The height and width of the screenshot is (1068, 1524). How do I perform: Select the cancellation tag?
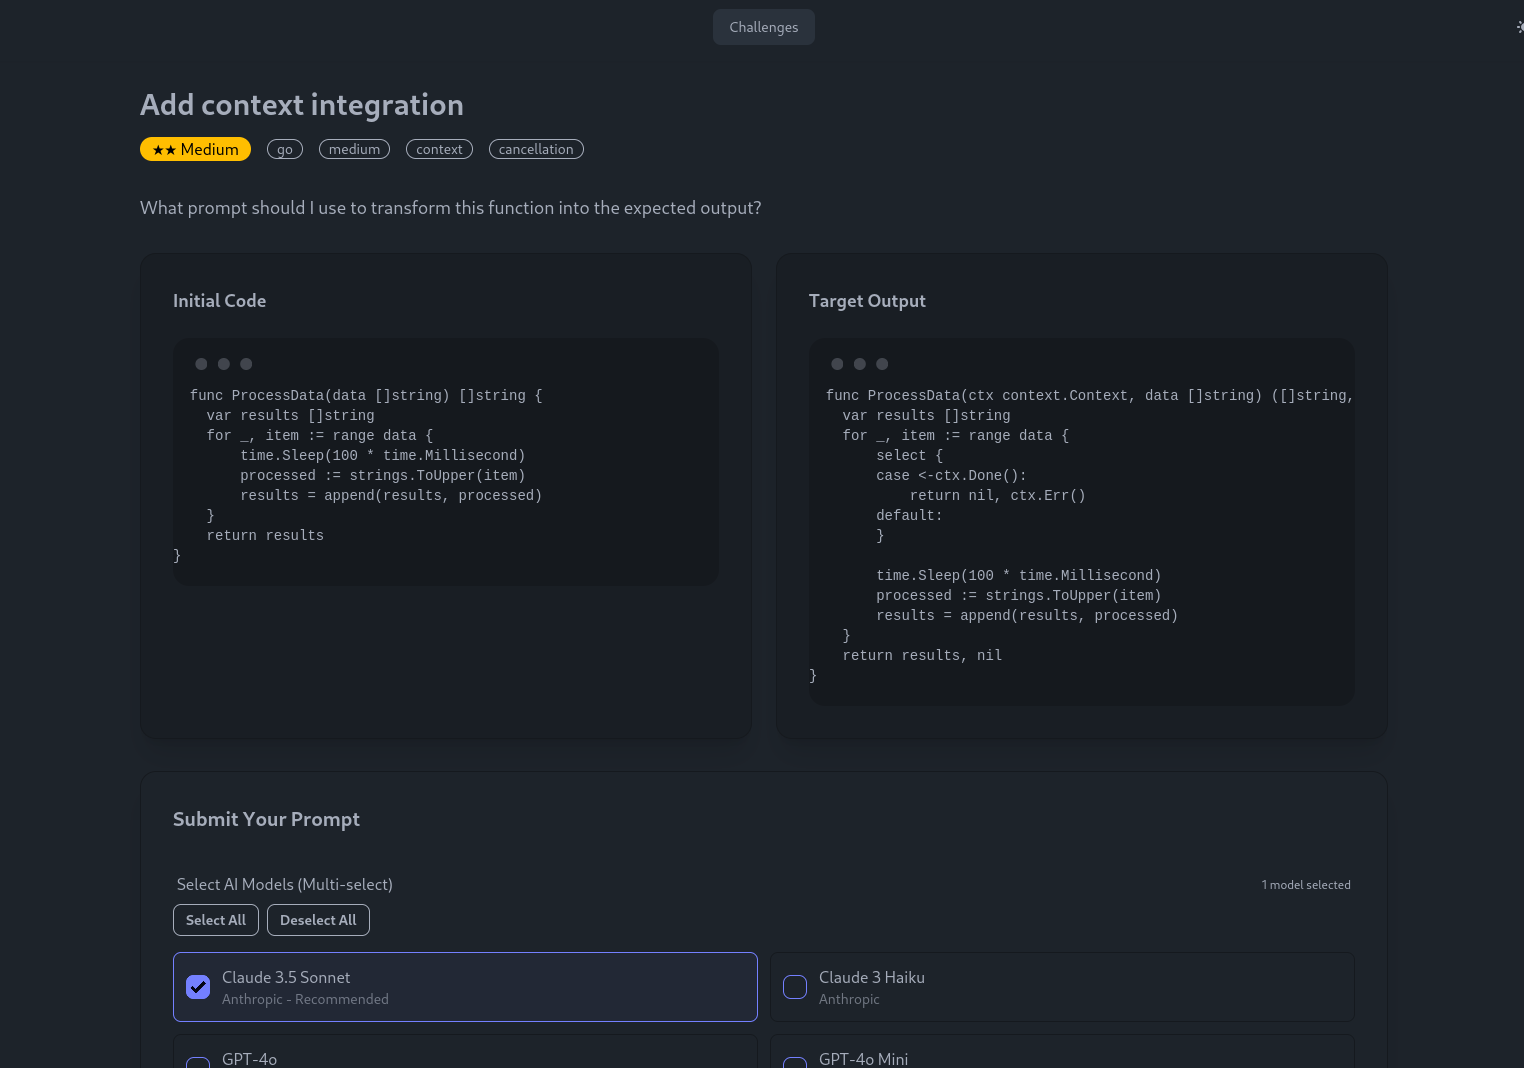tap(536, 149)
